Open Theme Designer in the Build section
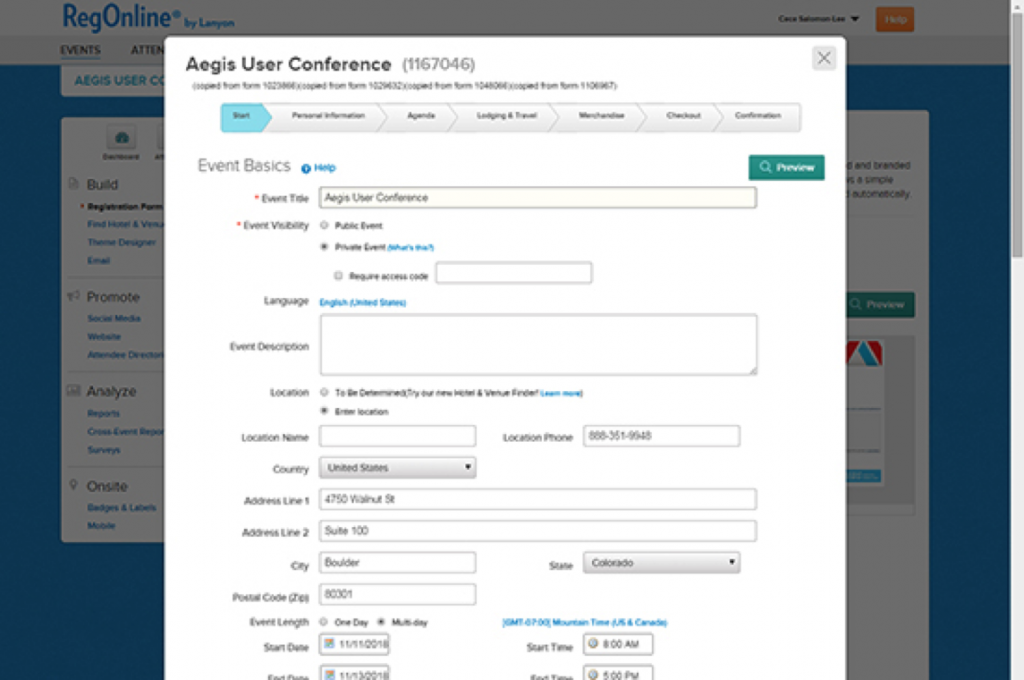This screenshot has width=1024, height=680. click(x=121, y=242)
